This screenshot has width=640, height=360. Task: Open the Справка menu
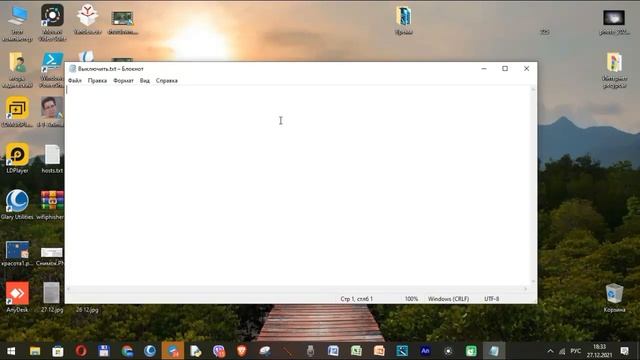(167, 81)
